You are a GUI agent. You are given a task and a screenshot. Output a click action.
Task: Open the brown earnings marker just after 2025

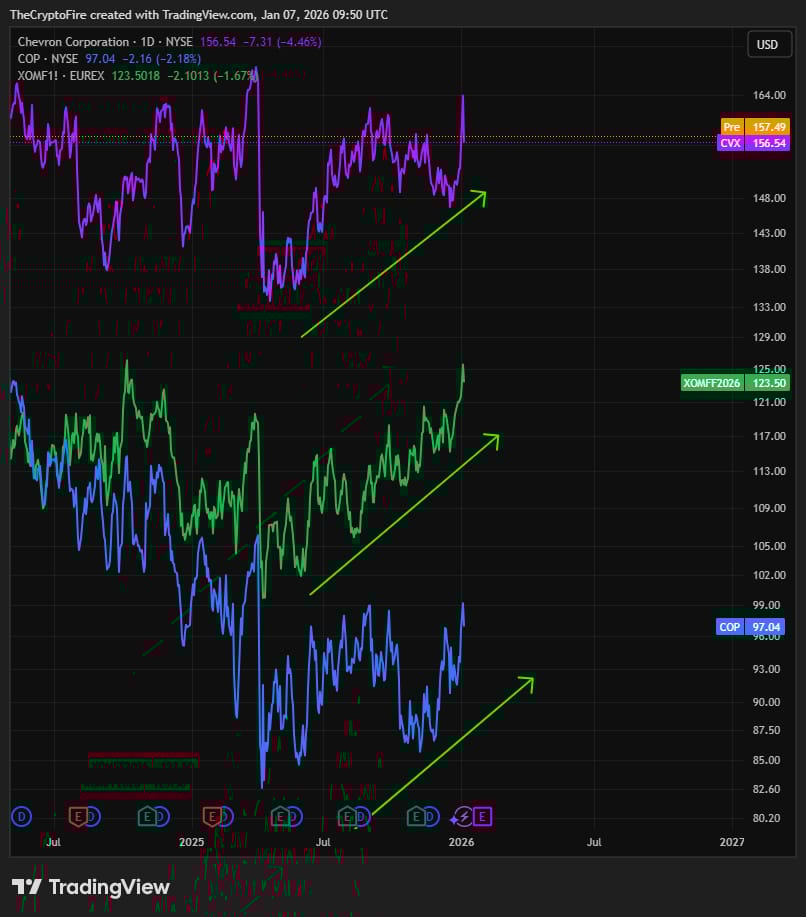tap(212, 816)
